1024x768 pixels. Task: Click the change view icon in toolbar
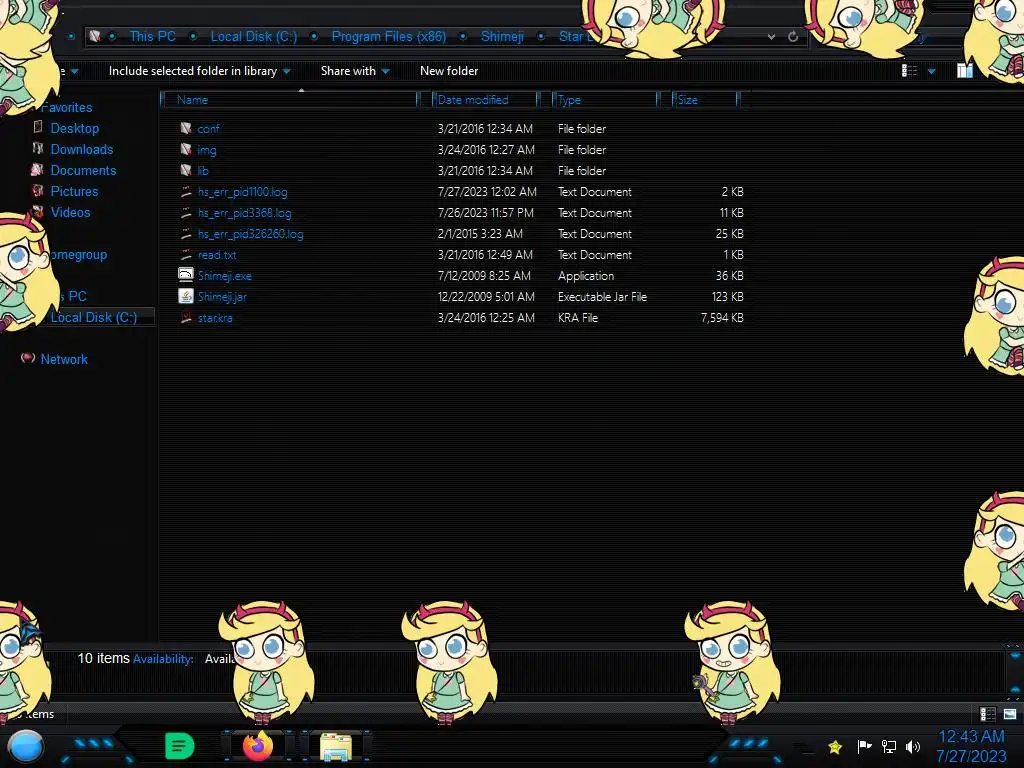point(909,71)
